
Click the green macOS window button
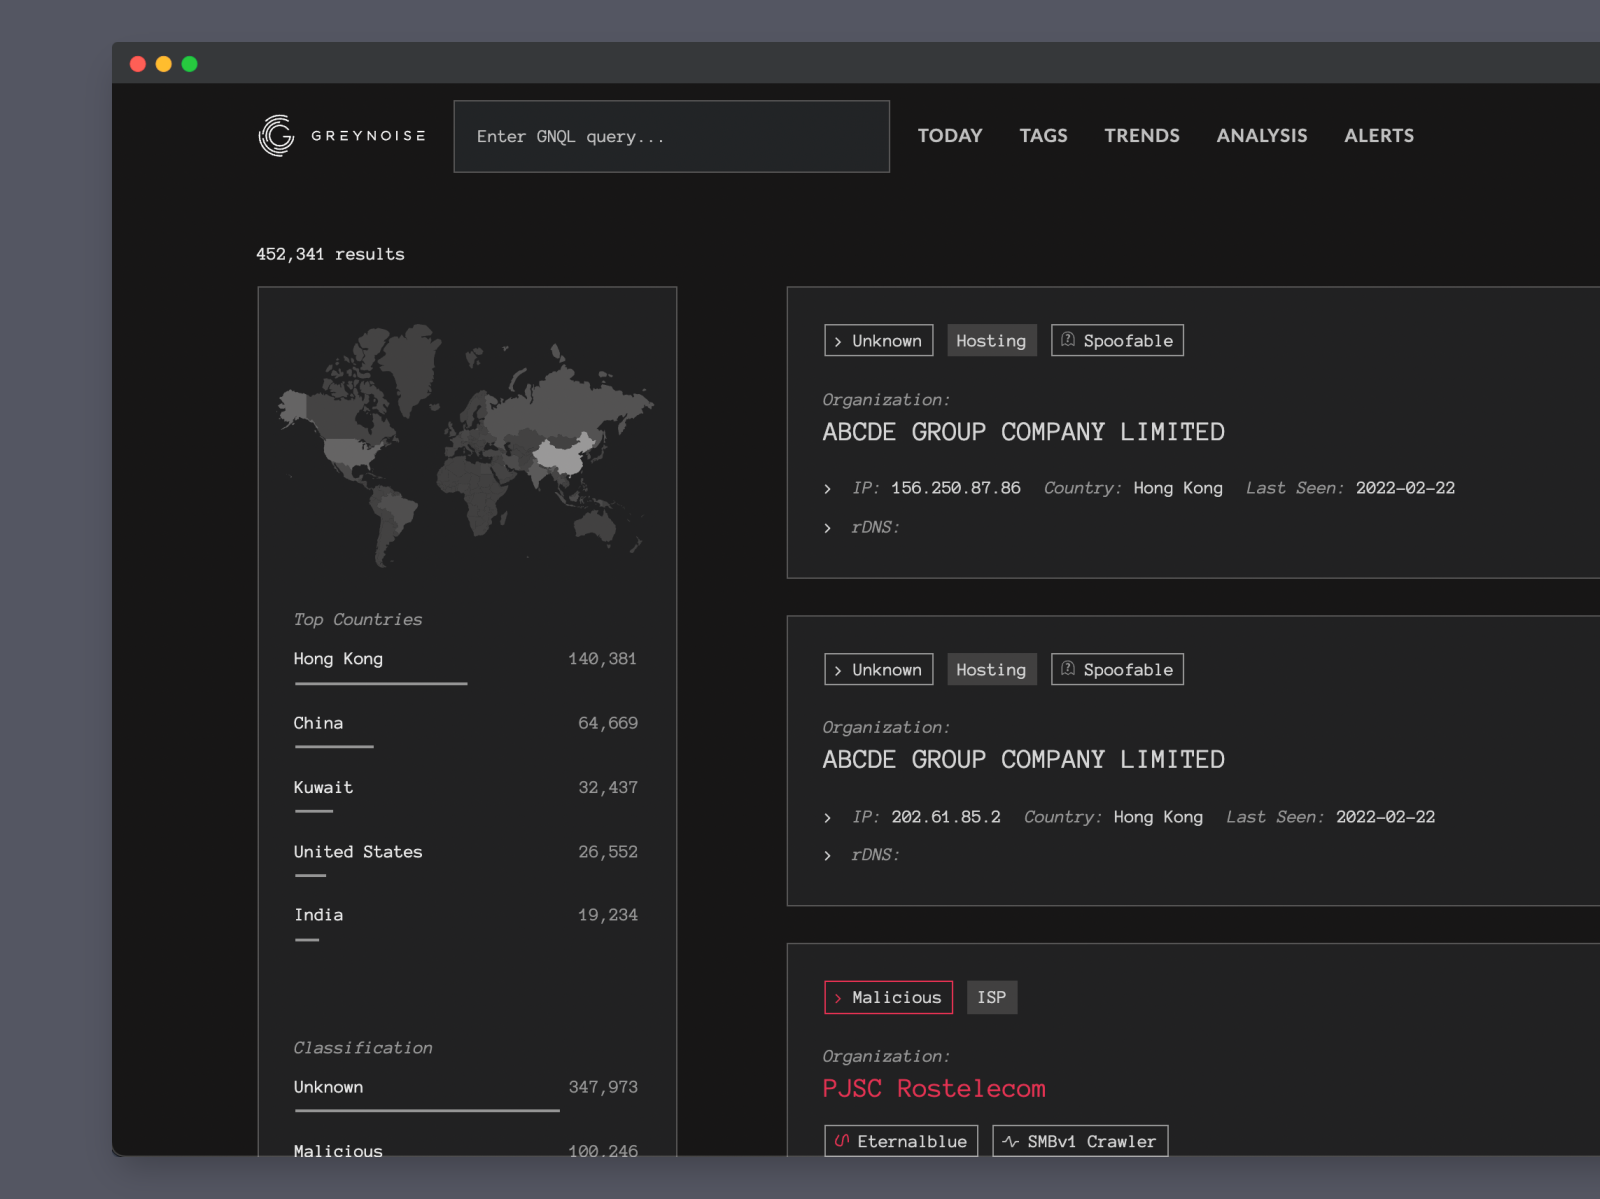coord(189,64)
